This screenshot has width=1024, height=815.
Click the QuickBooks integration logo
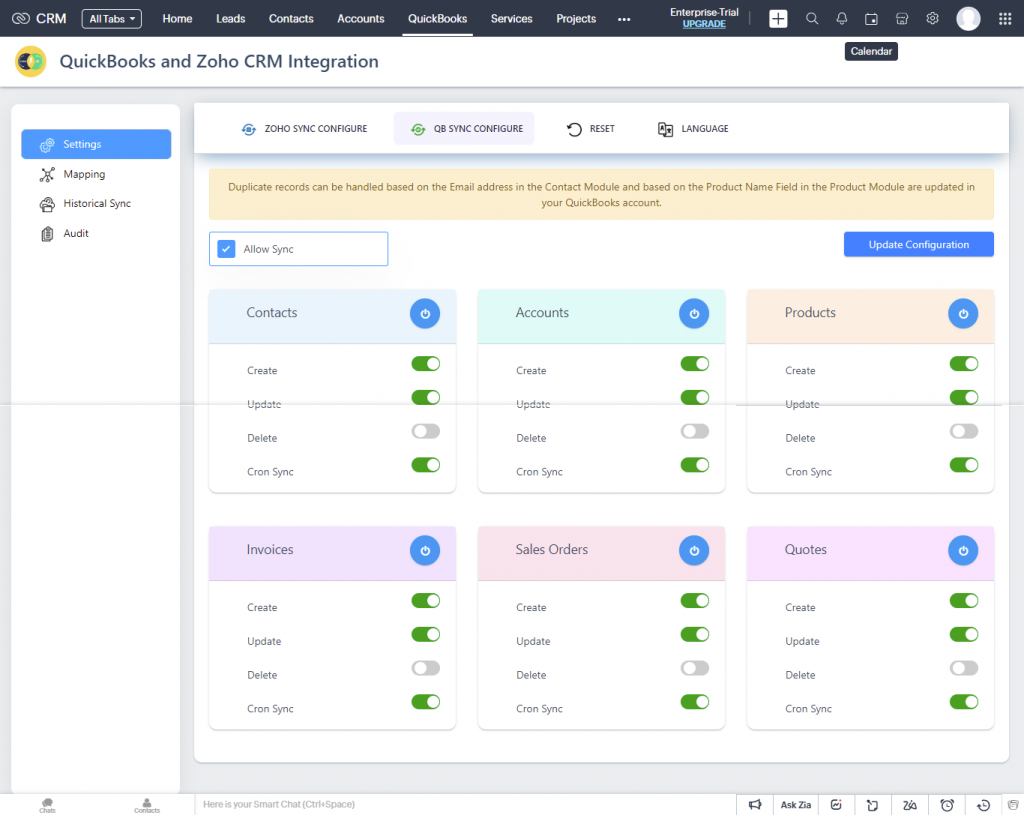tap(31, 61)
